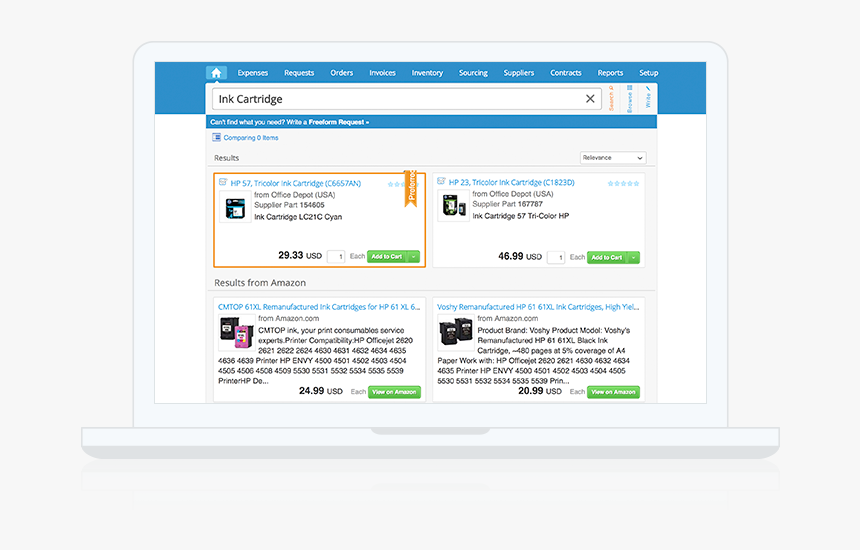Open HP 23 Tricolor Ink Cartridge title
The height and width of the screenshot is (550, 860).
point(512,182)
